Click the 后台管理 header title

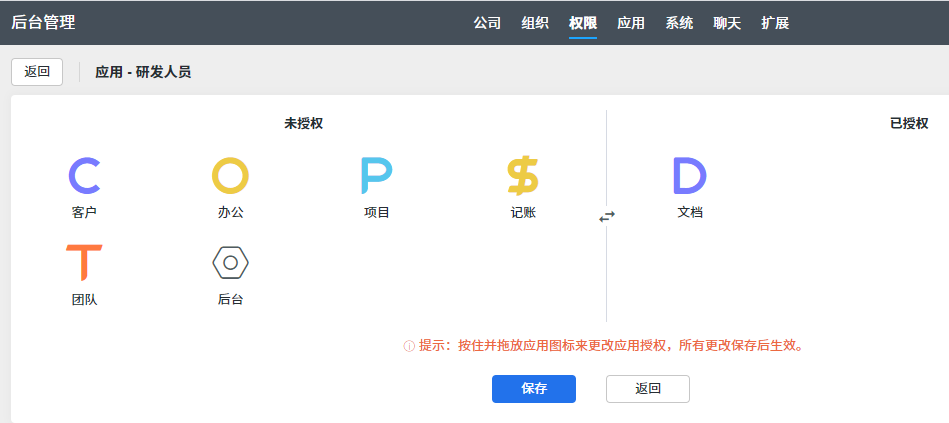[x=43, y=22]
